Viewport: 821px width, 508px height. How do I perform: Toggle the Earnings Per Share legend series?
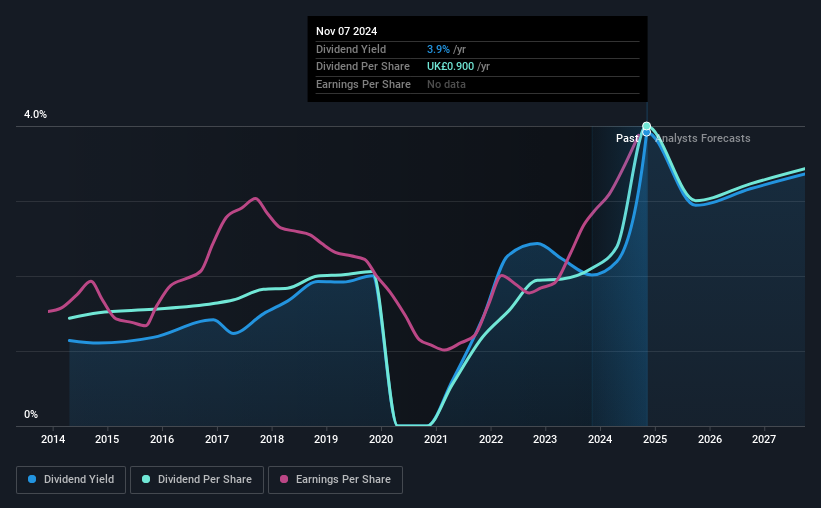pyautogui.click(x=335, y=480)
